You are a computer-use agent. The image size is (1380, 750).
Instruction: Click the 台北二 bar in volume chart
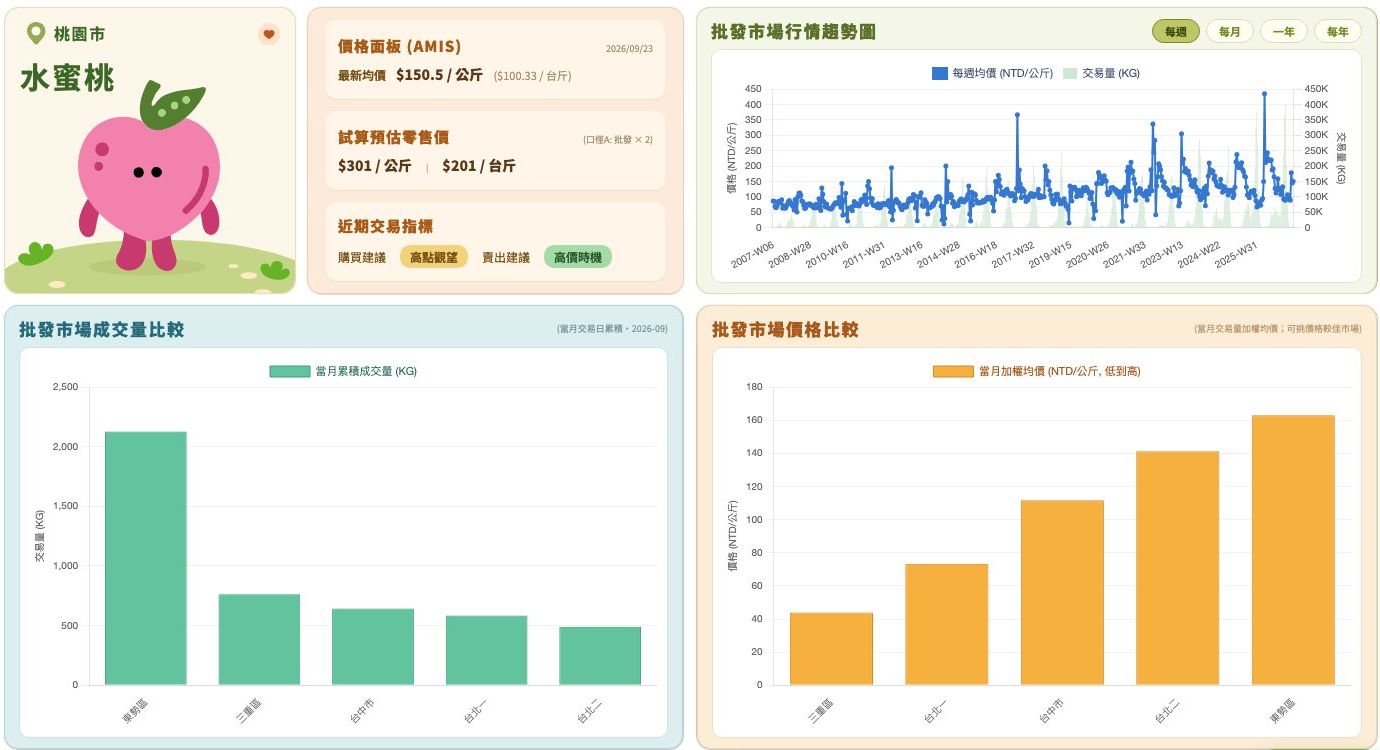click(600, 656)
